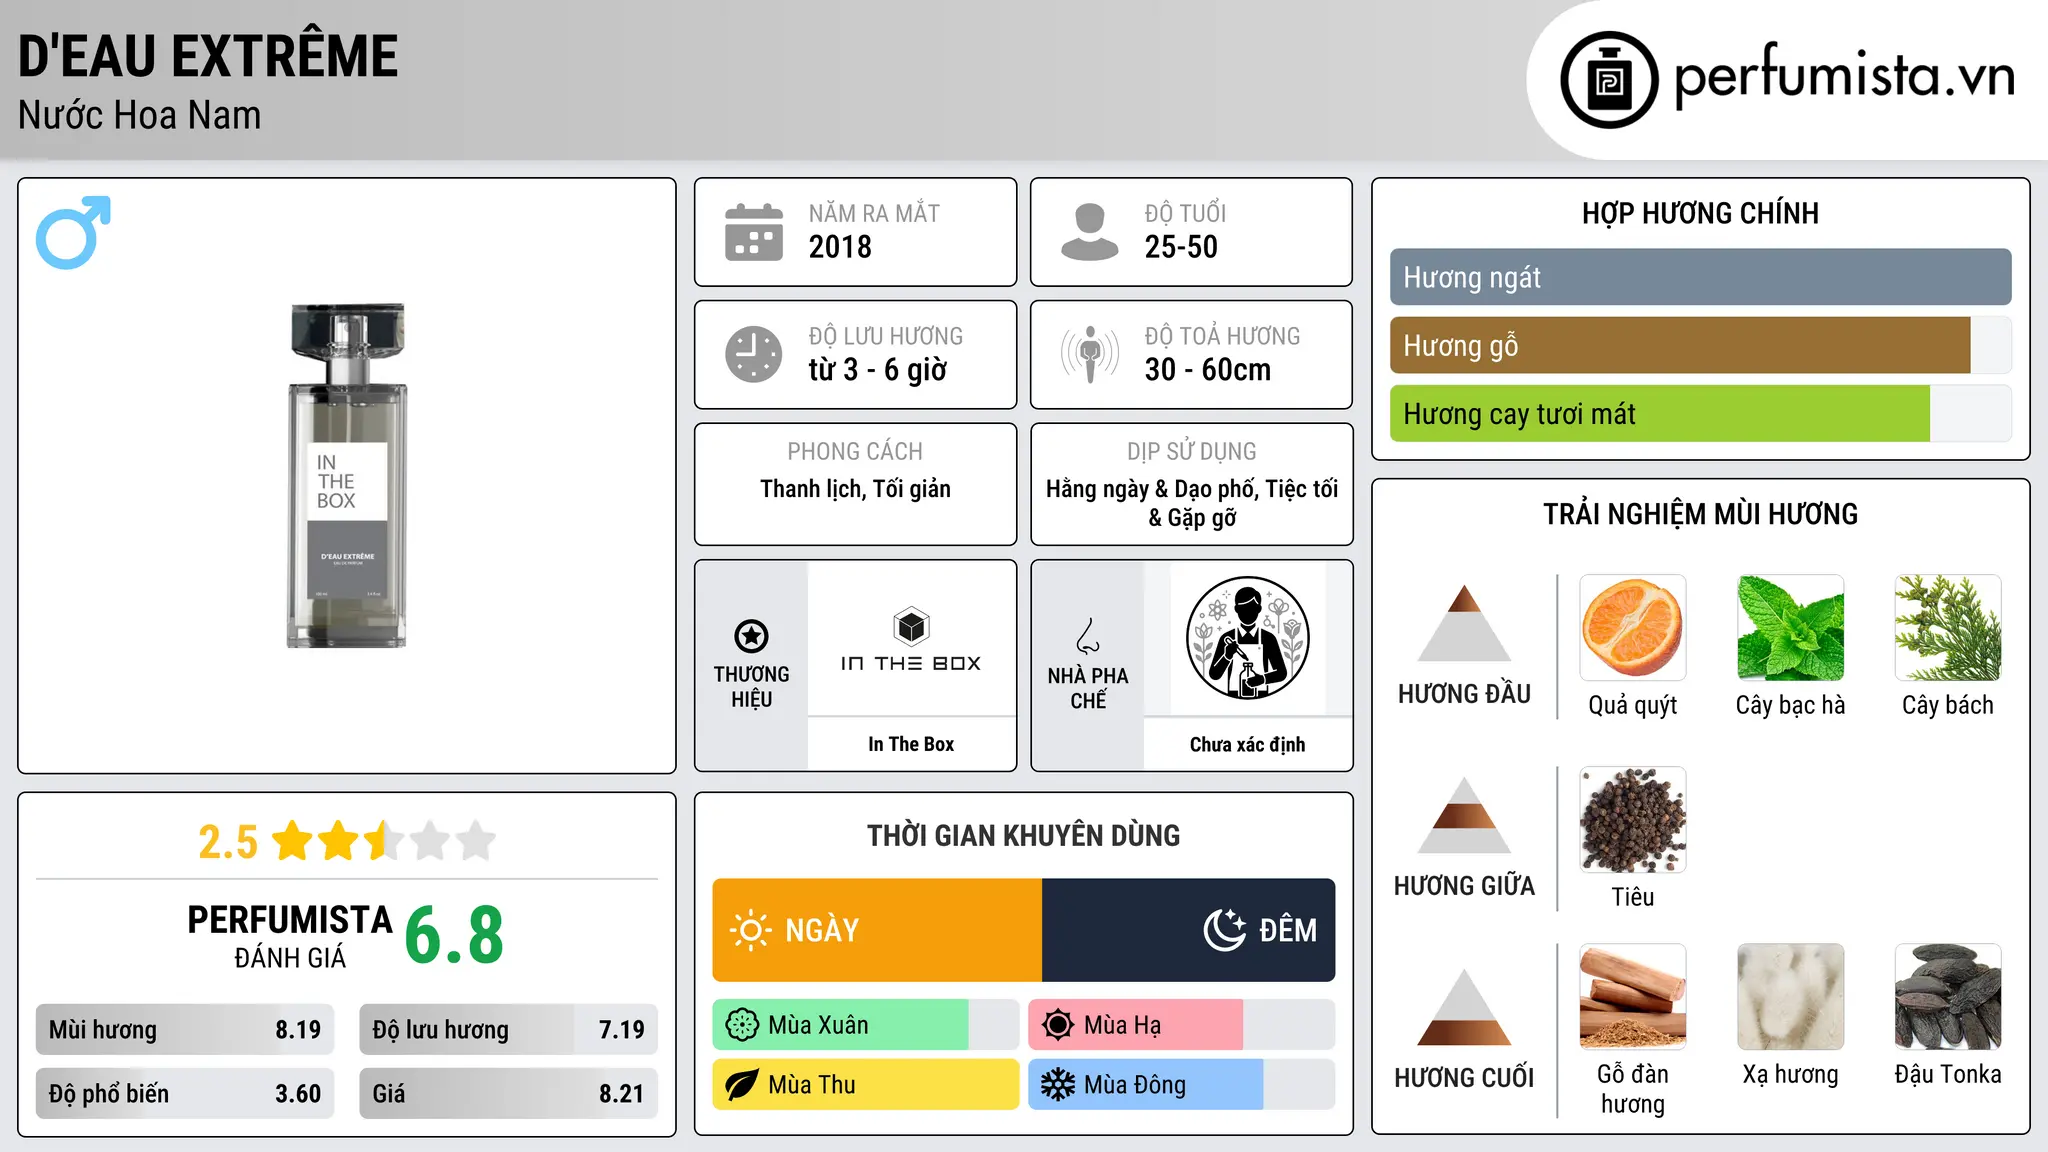Viewport: 2048px width, 1152px height.
Task: Click the sillage icon beside Độ toả hương
Action: [1089, 354]
